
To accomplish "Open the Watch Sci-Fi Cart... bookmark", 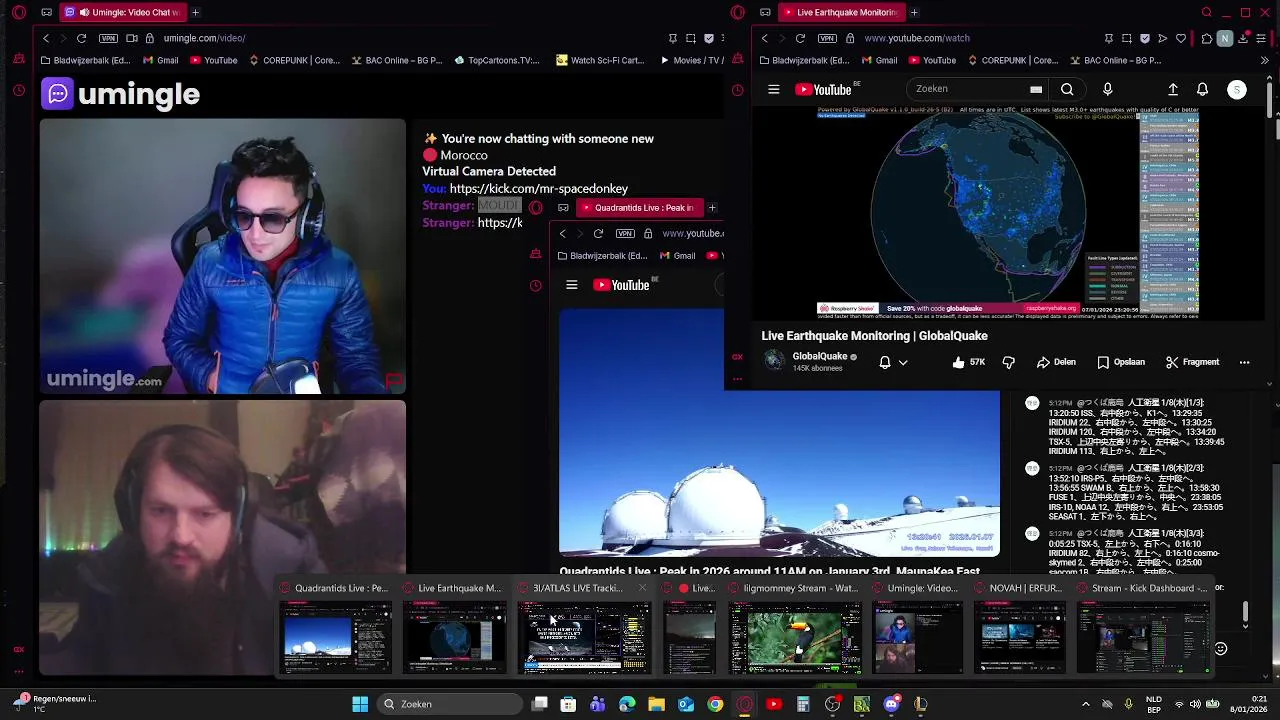I will tap(600, 60).
